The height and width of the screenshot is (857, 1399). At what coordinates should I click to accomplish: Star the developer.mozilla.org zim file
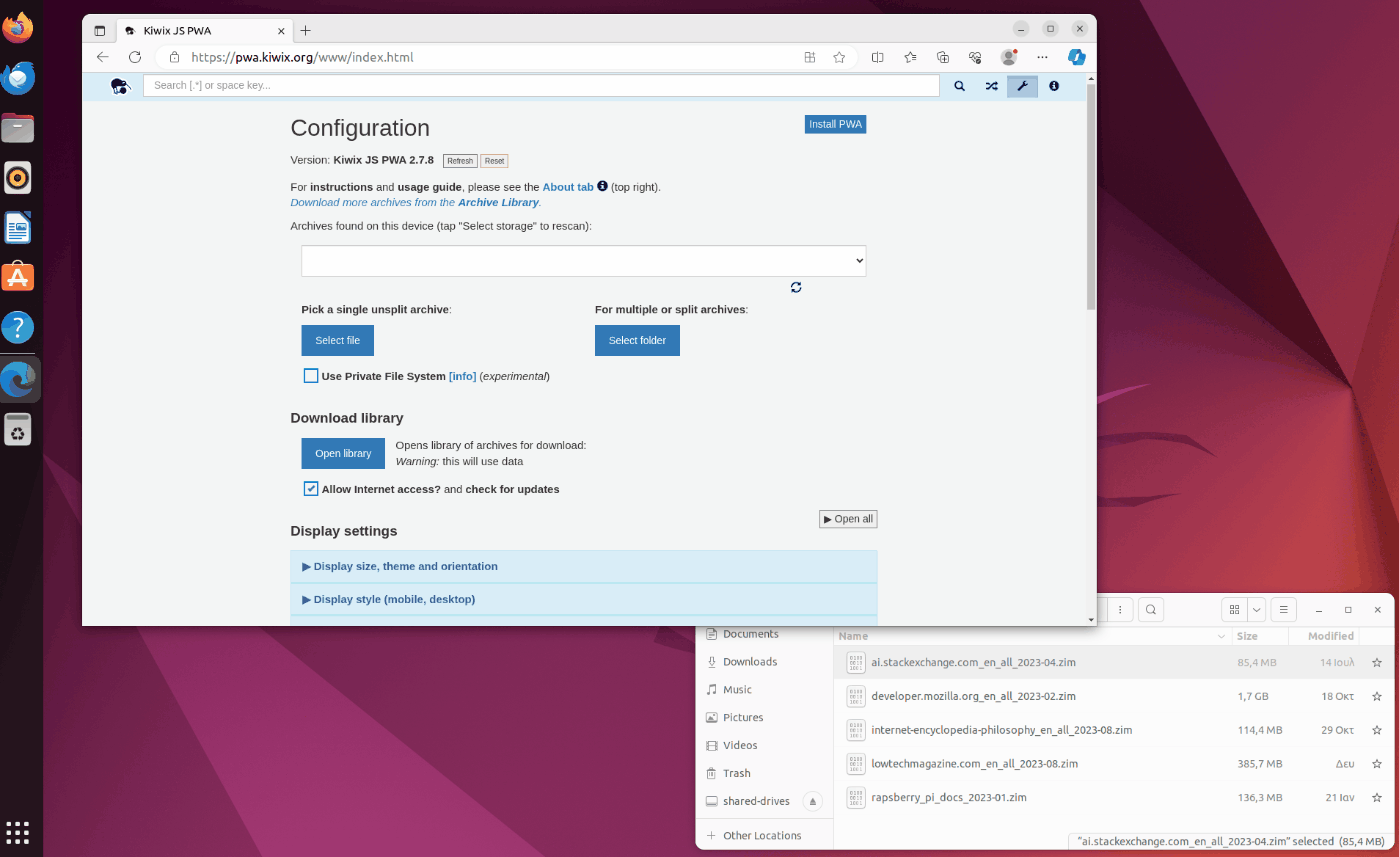pyautogui.click(x=1377, y=696)
